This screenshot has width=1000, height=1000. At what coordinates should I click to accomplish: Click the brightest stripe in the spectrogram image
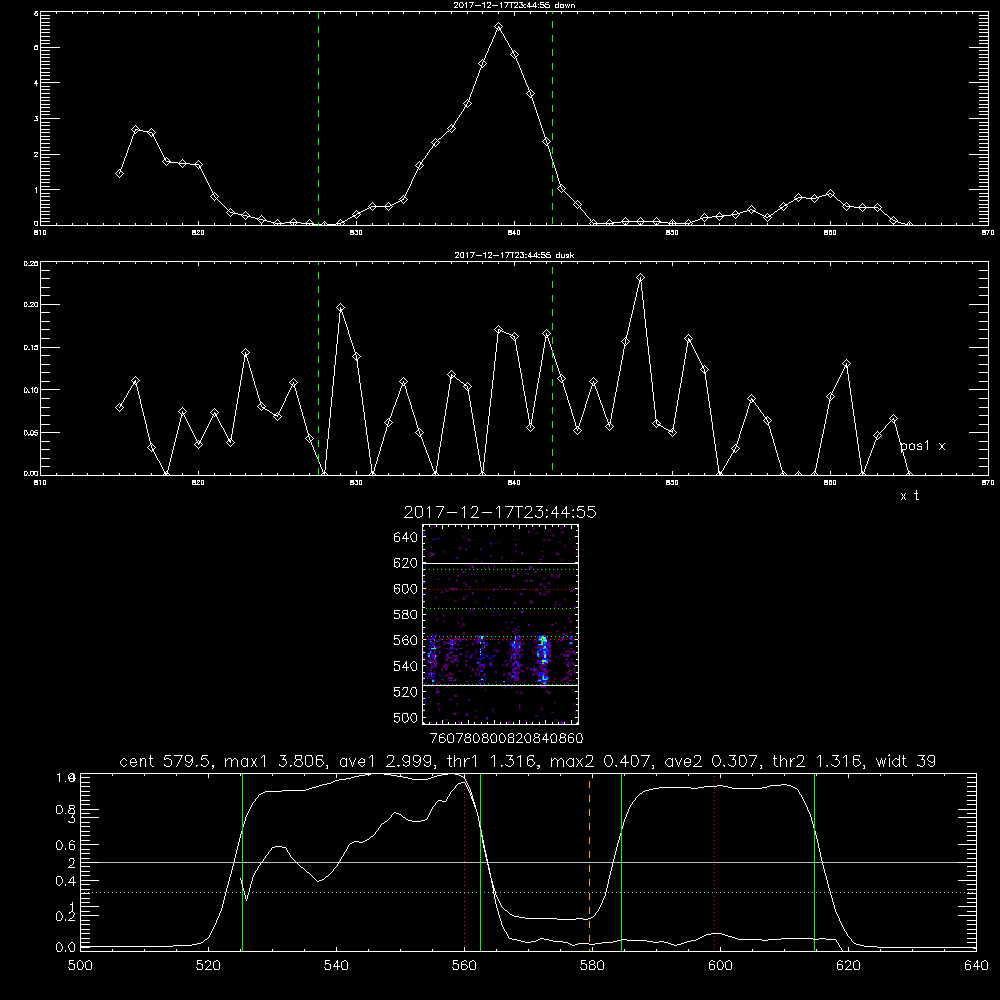543,659
